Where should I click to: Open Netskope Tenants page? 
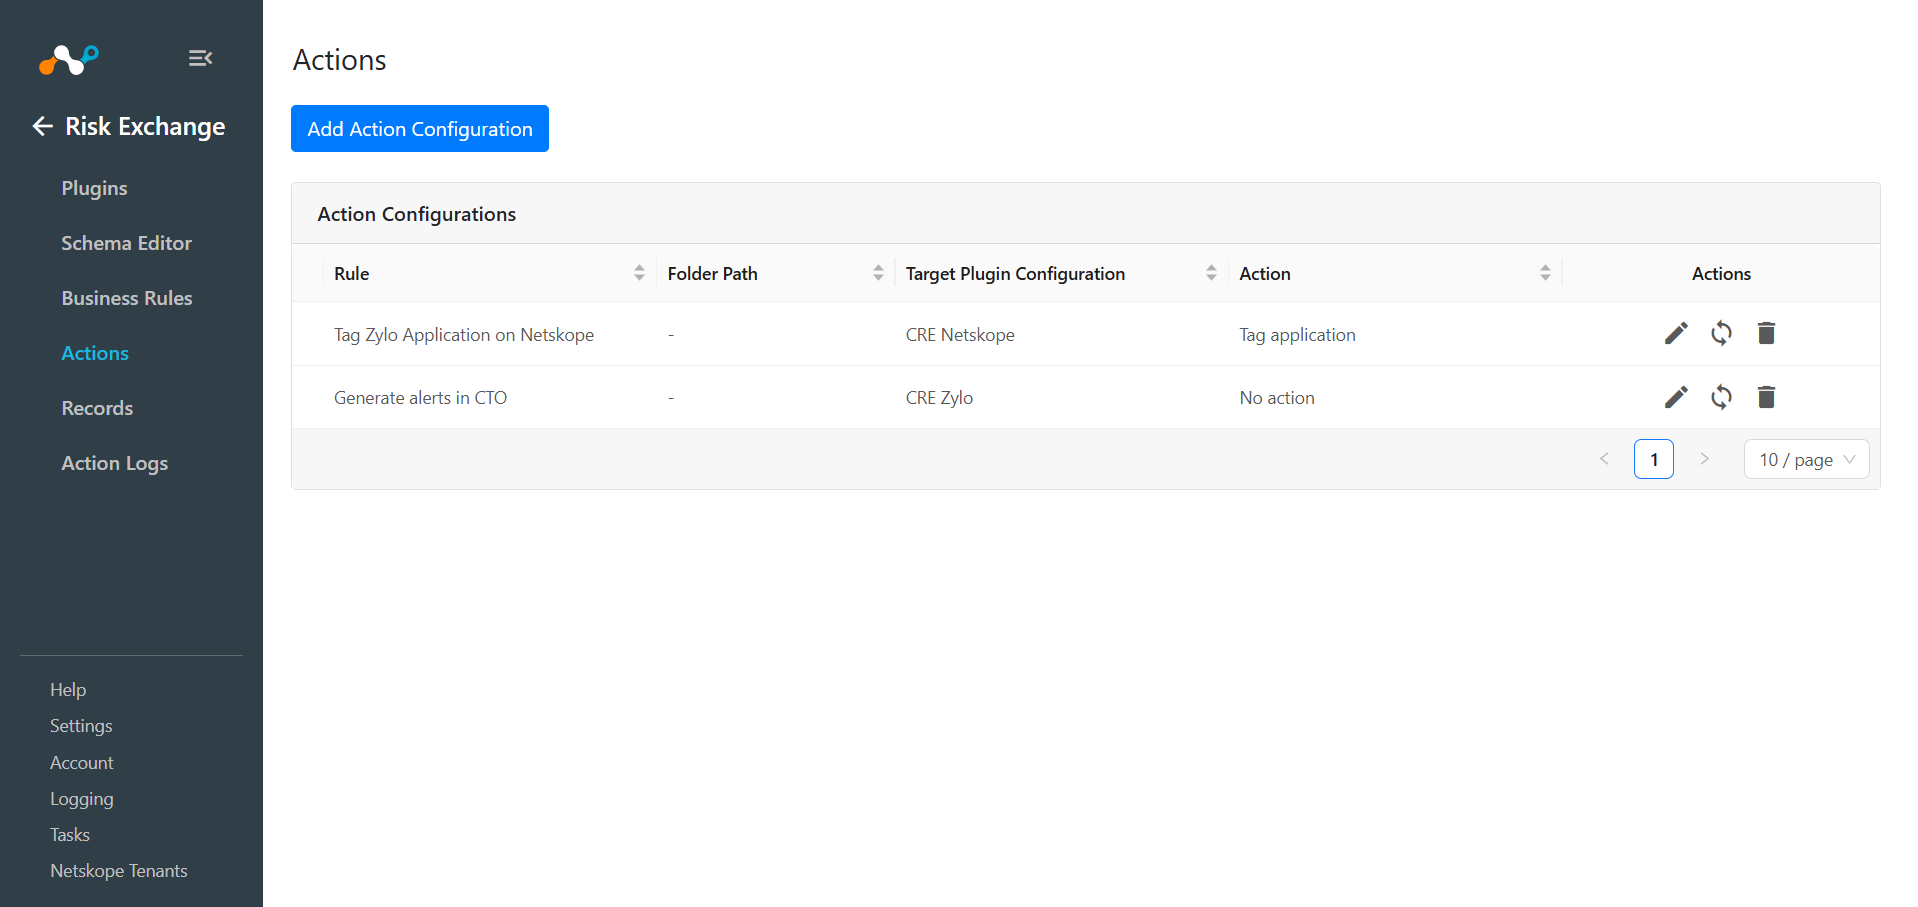[119, 871]
